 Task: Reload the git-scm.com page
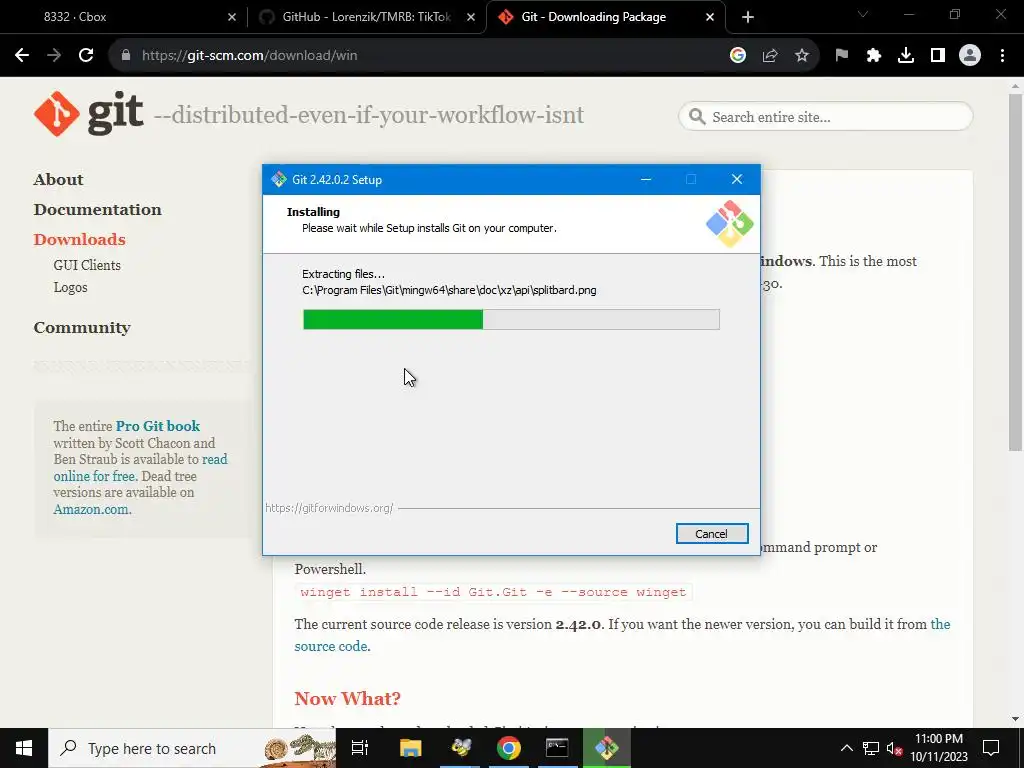coord(86,56)
